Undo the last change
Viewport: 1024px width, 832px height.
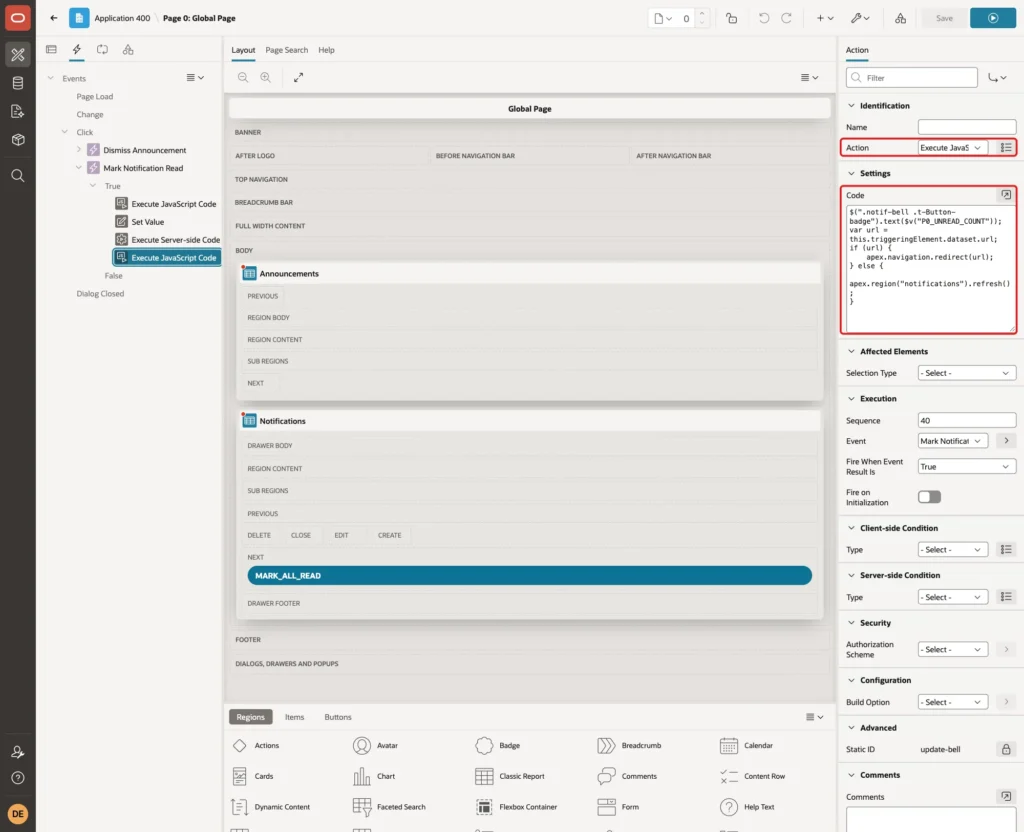[763, 18]
